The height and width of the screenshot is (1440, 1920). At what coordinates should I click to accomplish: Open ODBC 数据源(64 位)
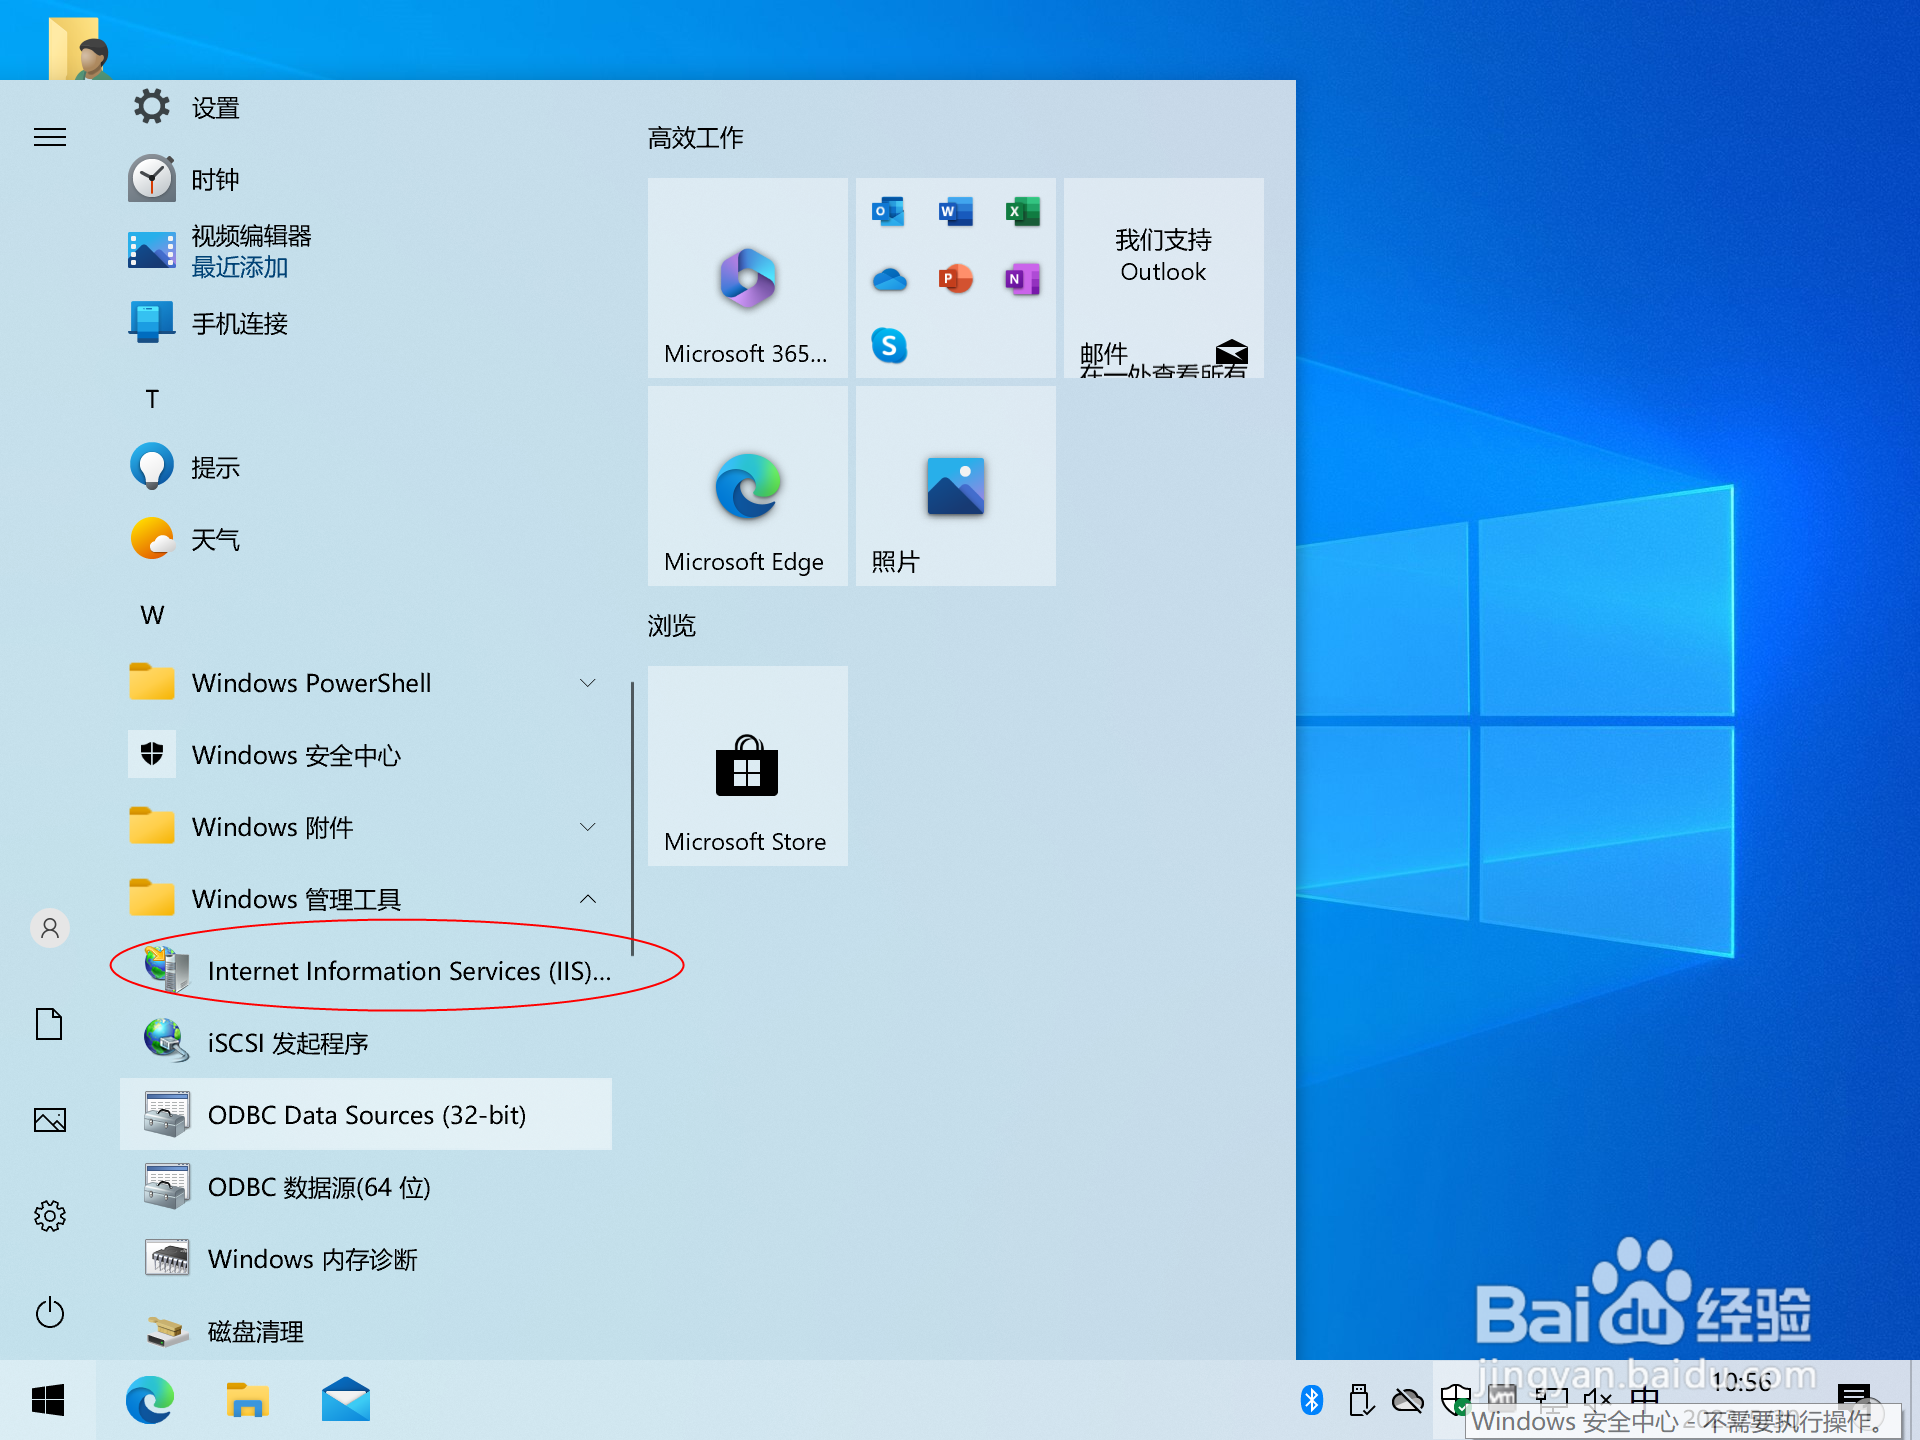click(x=366, y=1187)
